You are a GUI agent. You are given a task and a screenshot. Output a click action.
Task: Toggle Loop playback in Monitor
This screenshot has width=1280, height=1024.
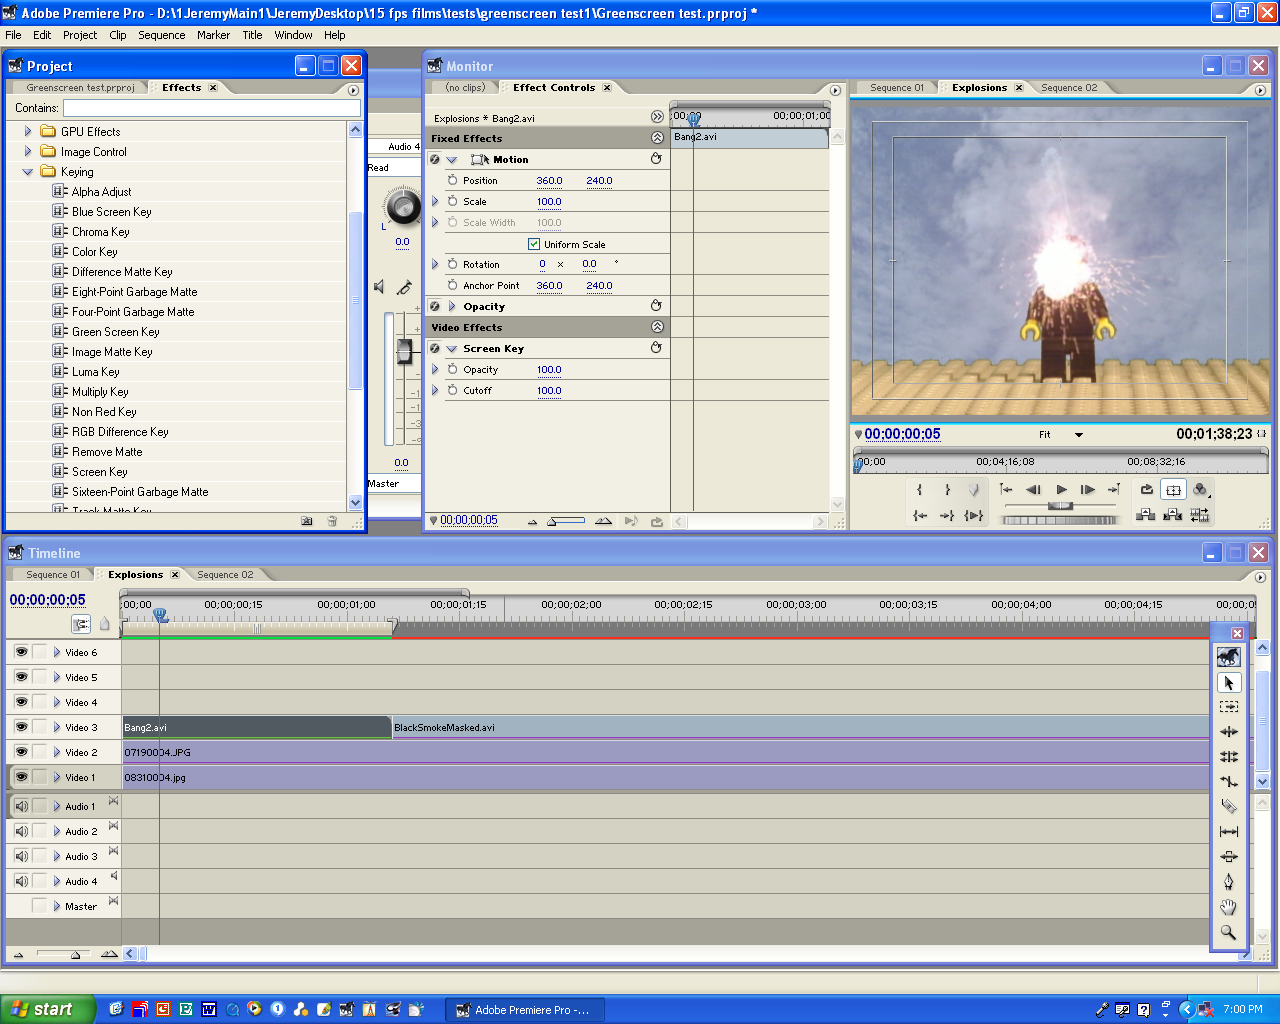click(x=1147, y=490)
